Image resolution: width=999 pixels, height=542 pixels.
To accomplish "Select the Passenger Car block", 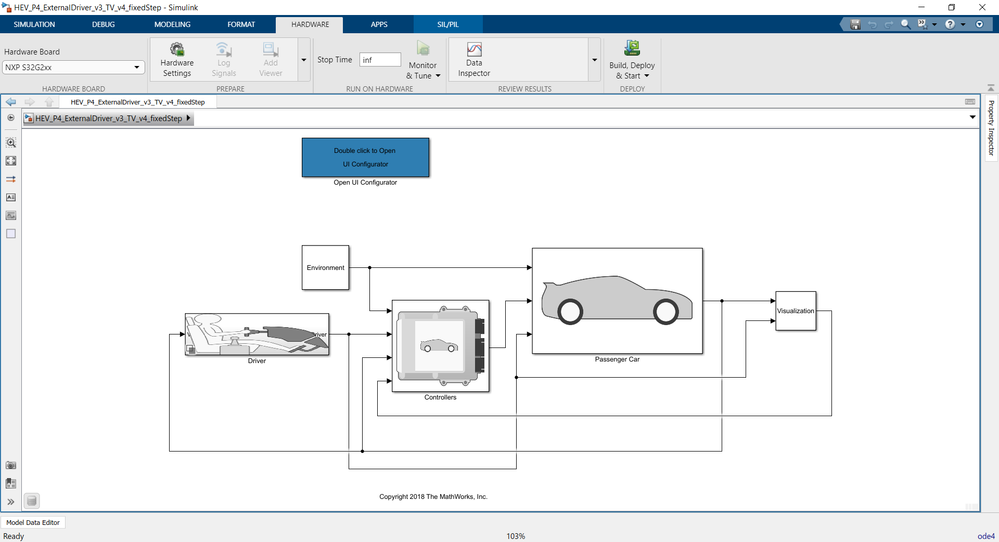I will point(617,301).
